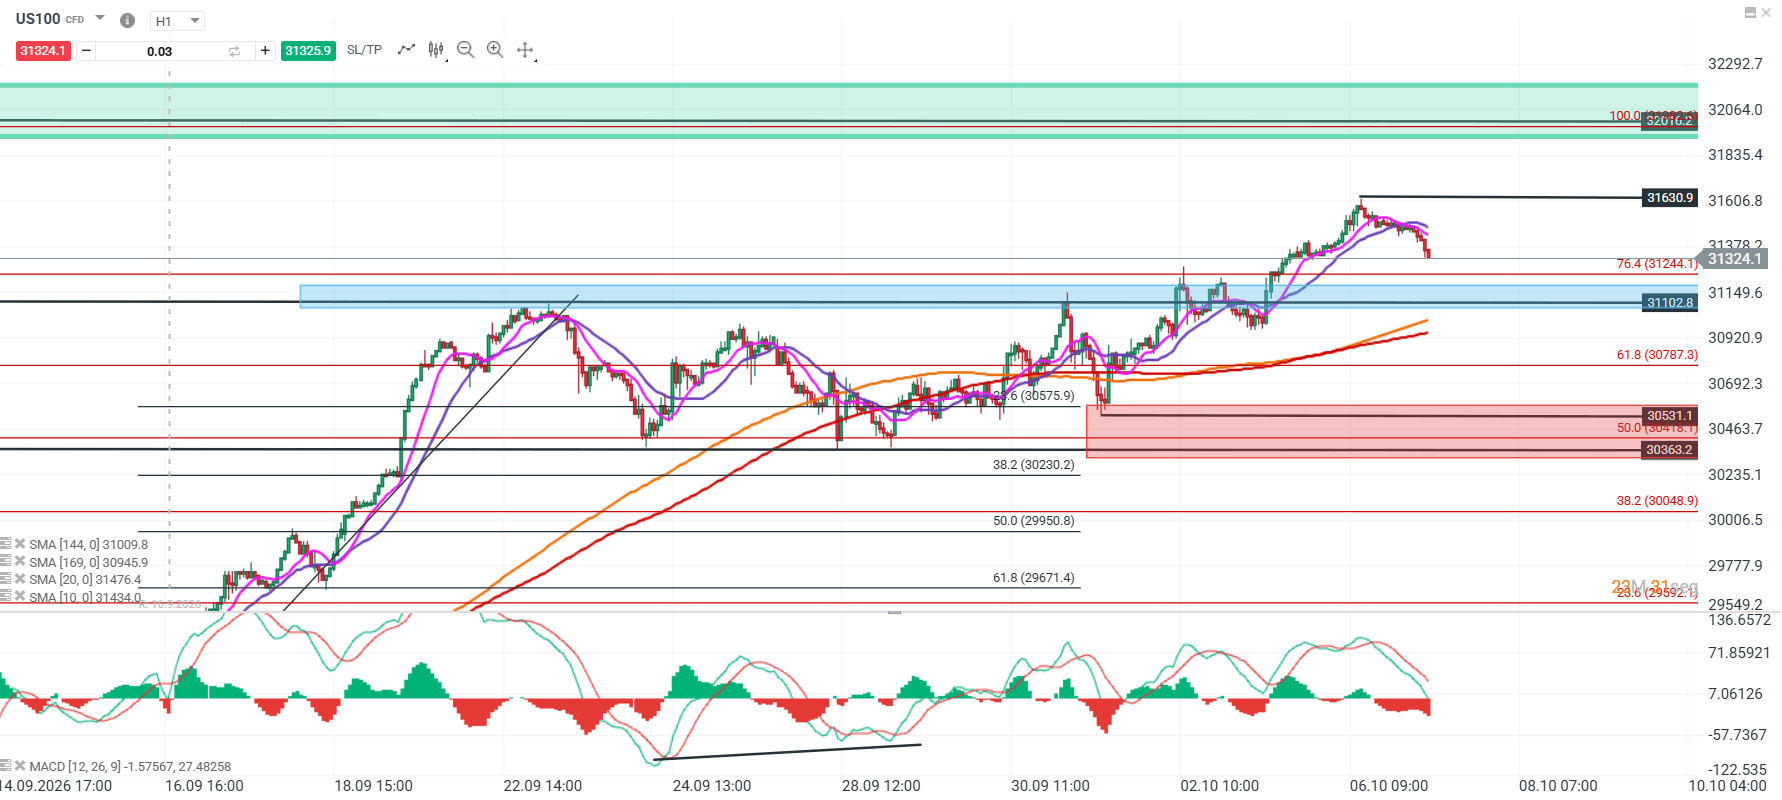Click the current price tag 31324.1 on axis
Screen dimensions: 1782x800
[1734, 259]
